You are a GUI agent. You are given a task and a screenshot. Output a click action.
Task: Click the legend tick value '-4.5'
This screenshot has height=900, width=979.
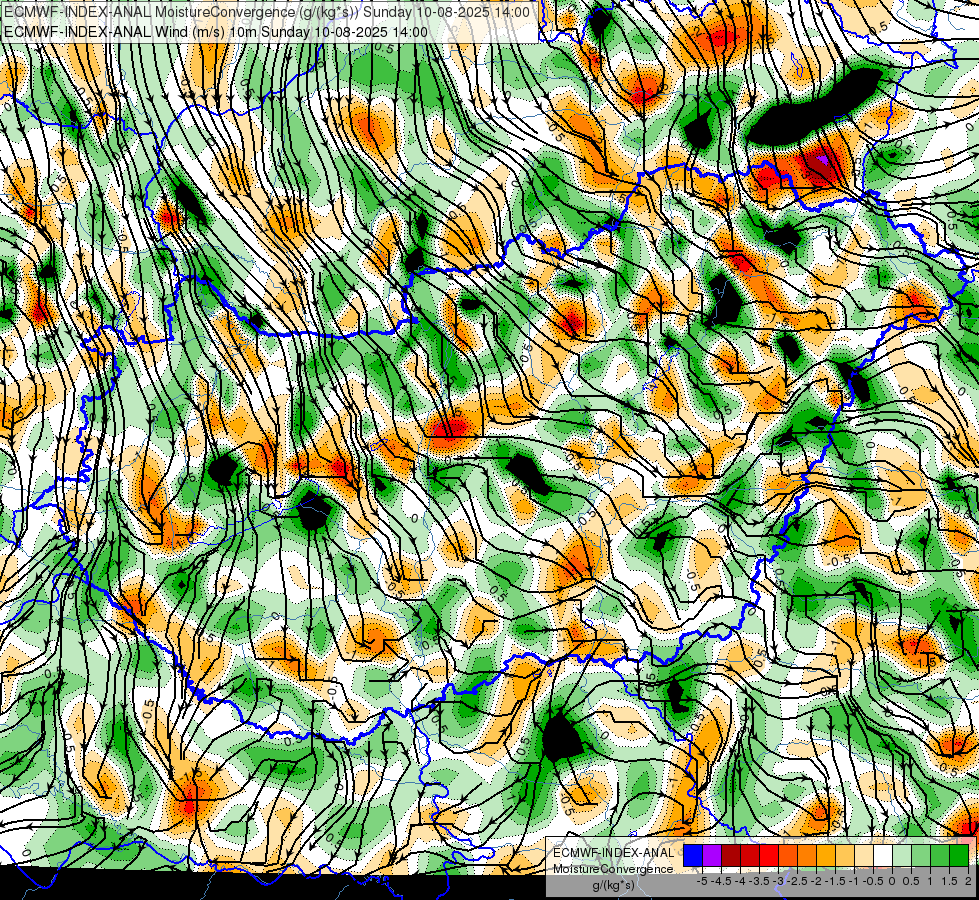(x=721, y=881)
